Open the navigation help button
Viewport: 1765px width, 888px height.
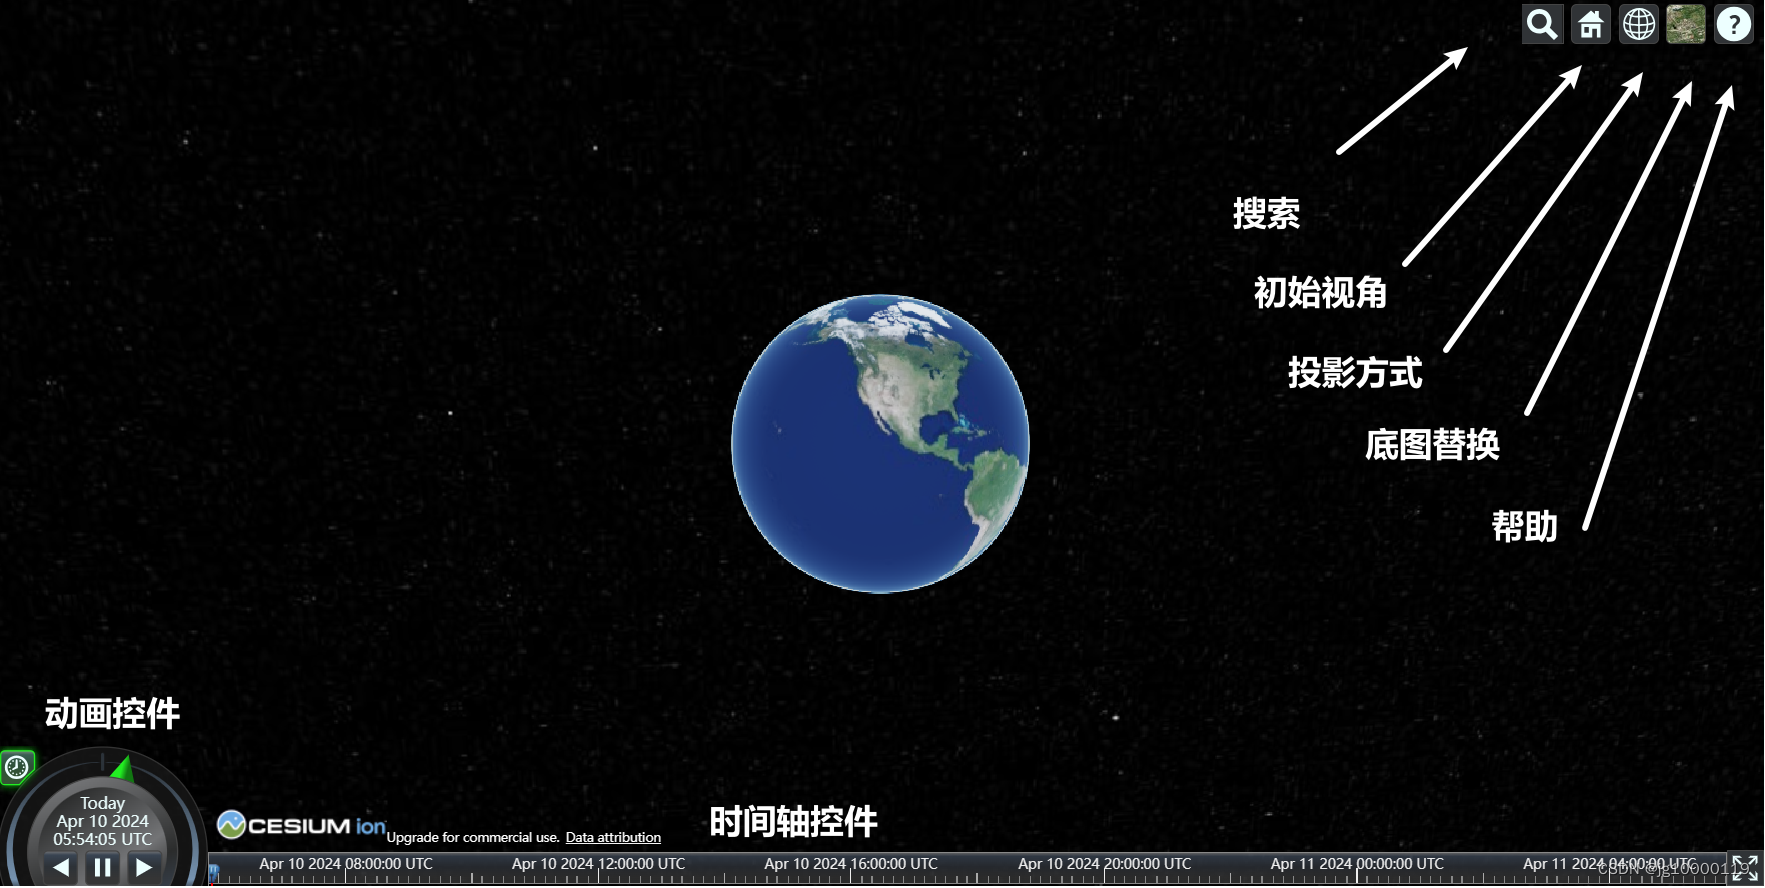pyautogui.click(x=1734, y=24)
